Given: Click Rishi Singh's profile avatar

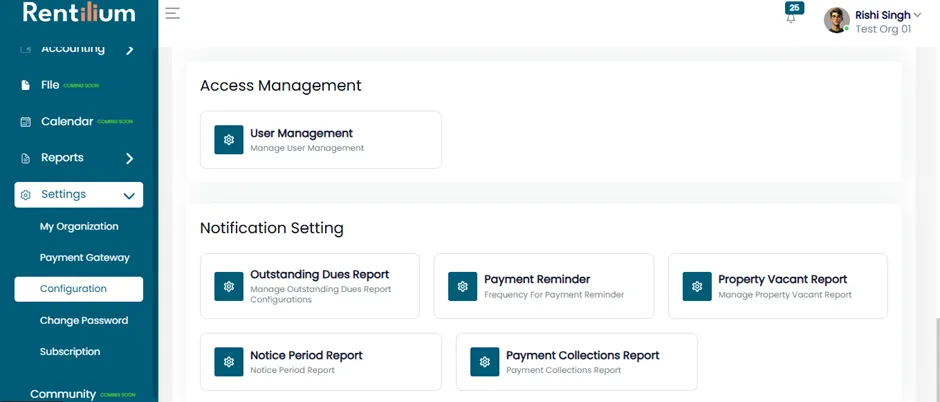Looking at the screenshot, I should click(837, 20).
